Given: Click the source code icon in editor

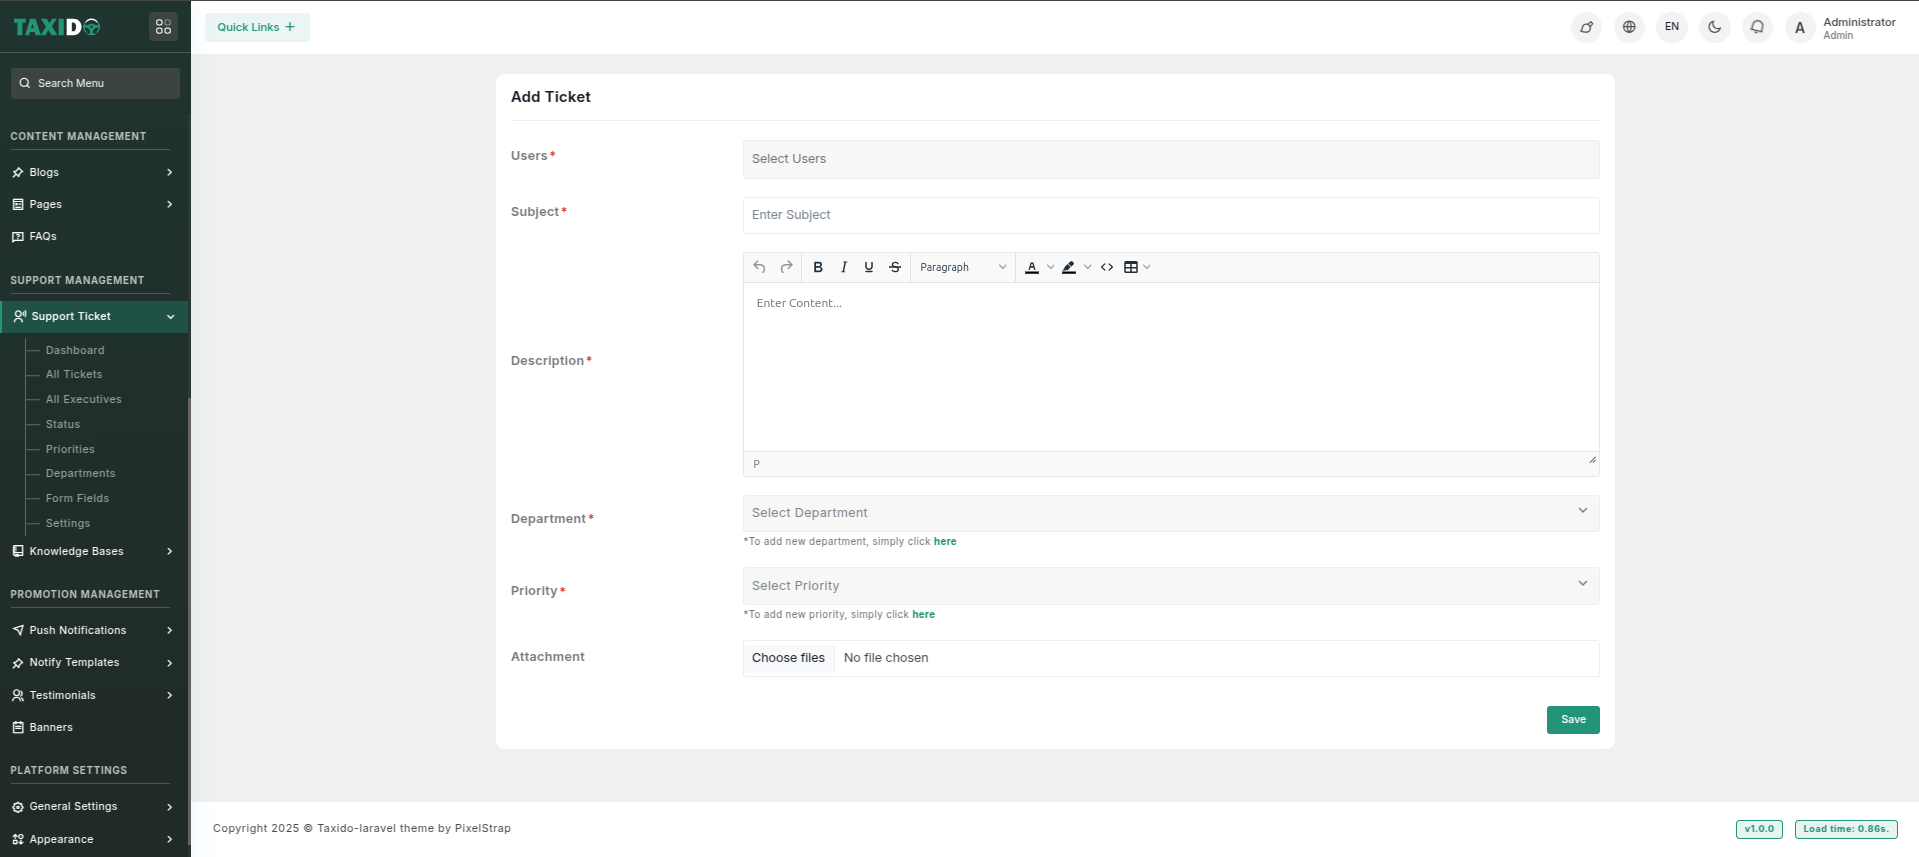Looking at the screenshot, I should coord(1107,267).
